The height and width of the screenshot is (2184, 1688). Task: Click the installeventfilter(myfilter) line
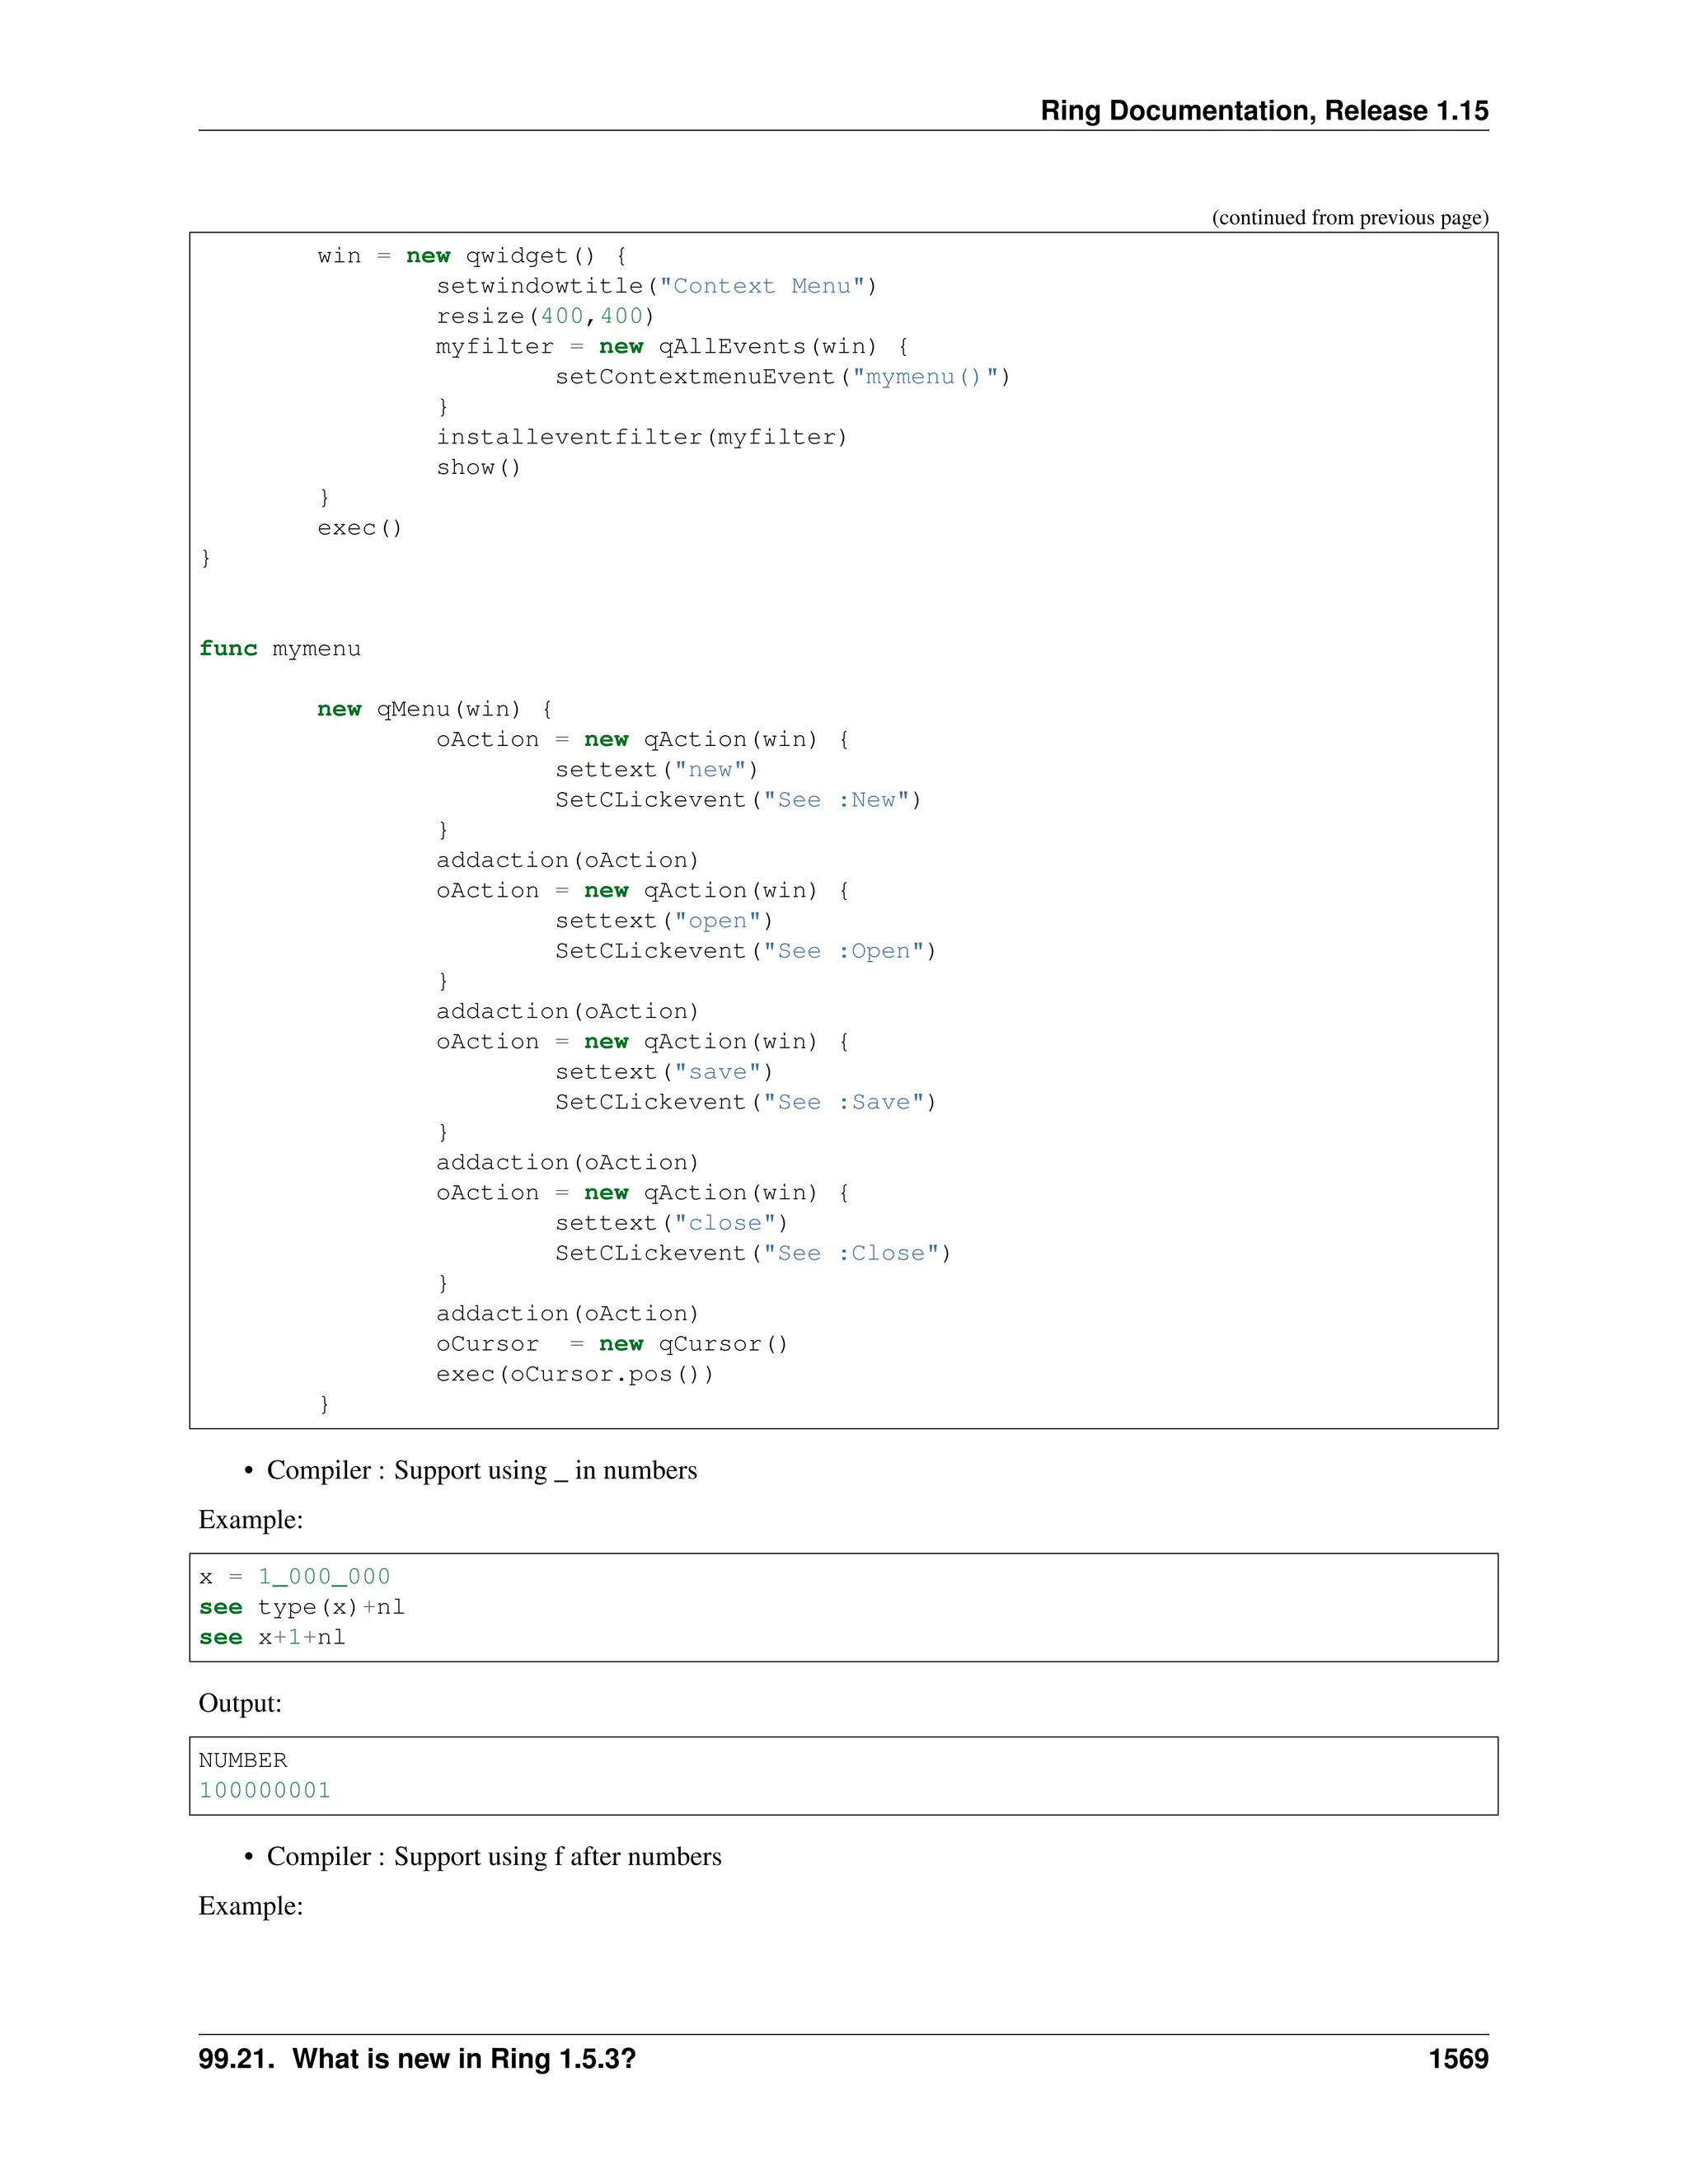(x=641, y=438)
